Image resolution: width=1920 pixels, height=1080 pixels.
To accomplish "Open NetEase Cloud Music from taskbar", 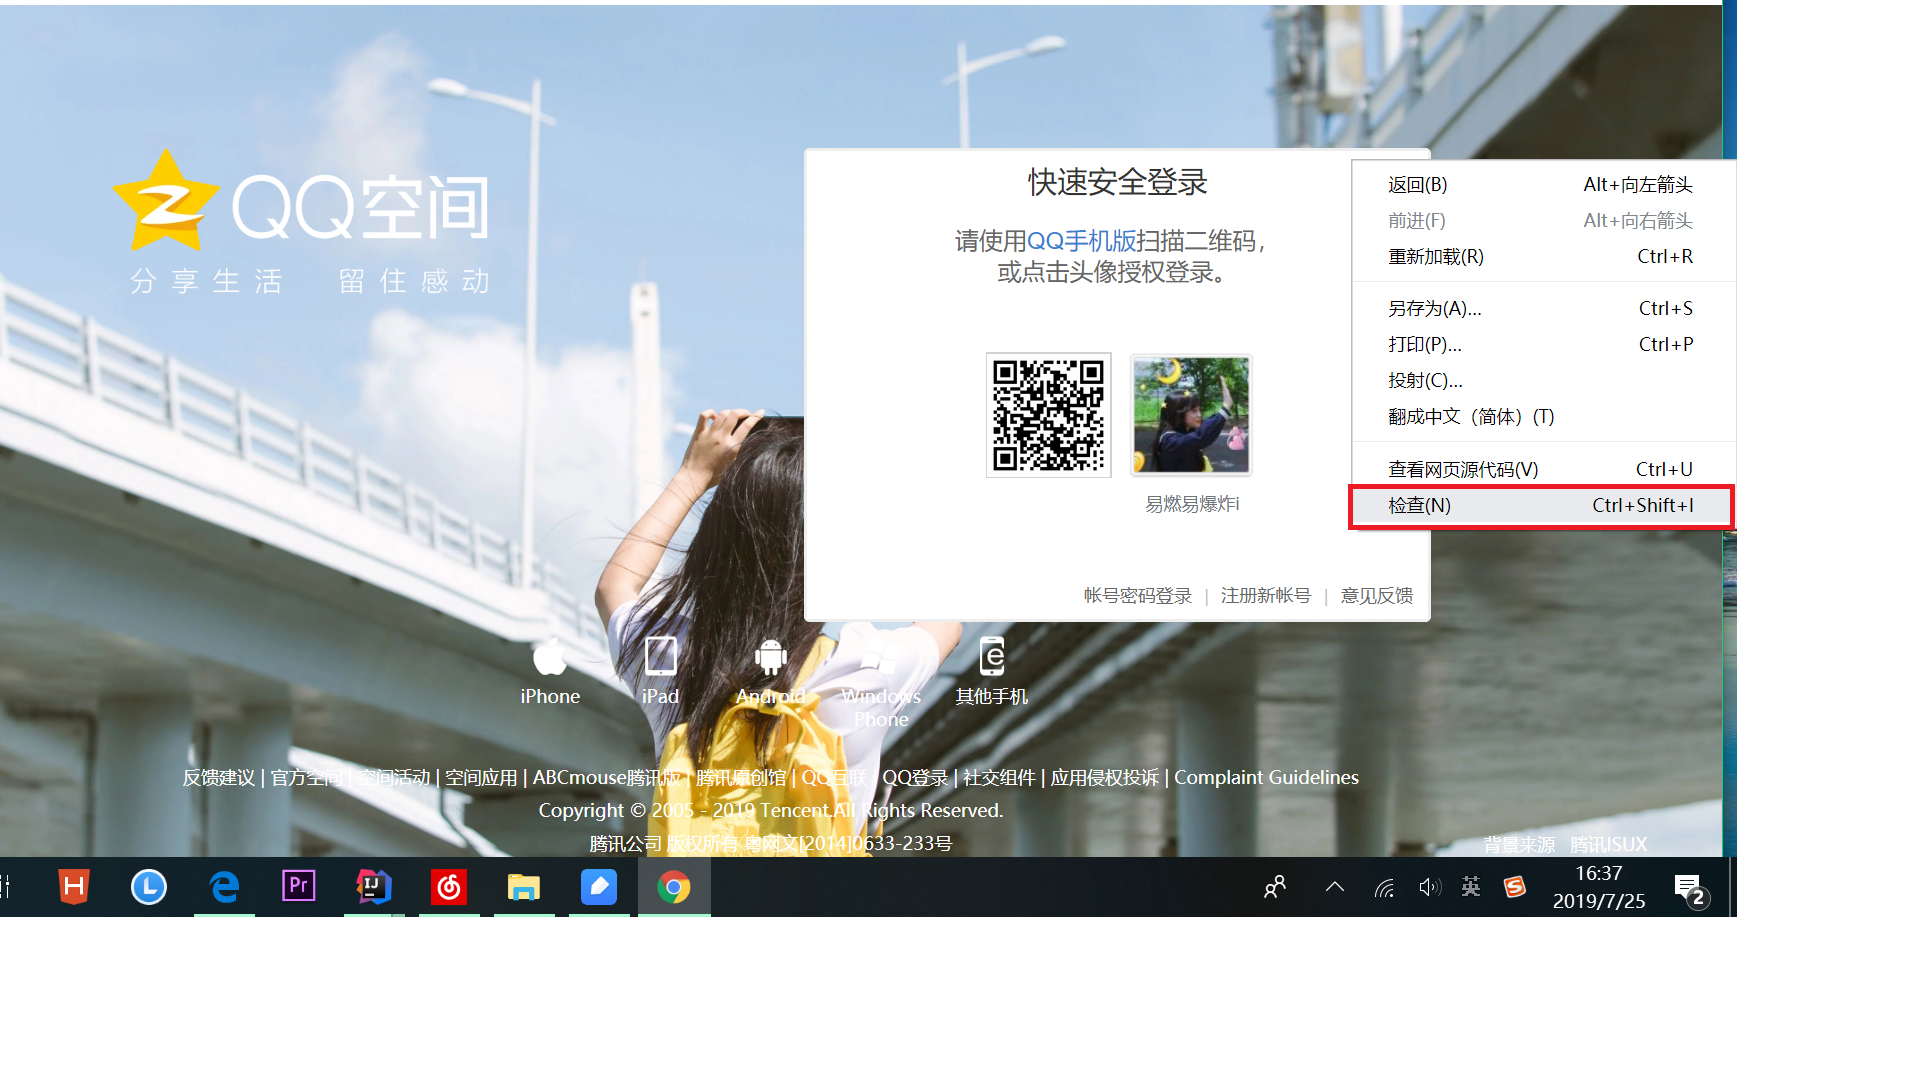I will (x=449, y=887).
